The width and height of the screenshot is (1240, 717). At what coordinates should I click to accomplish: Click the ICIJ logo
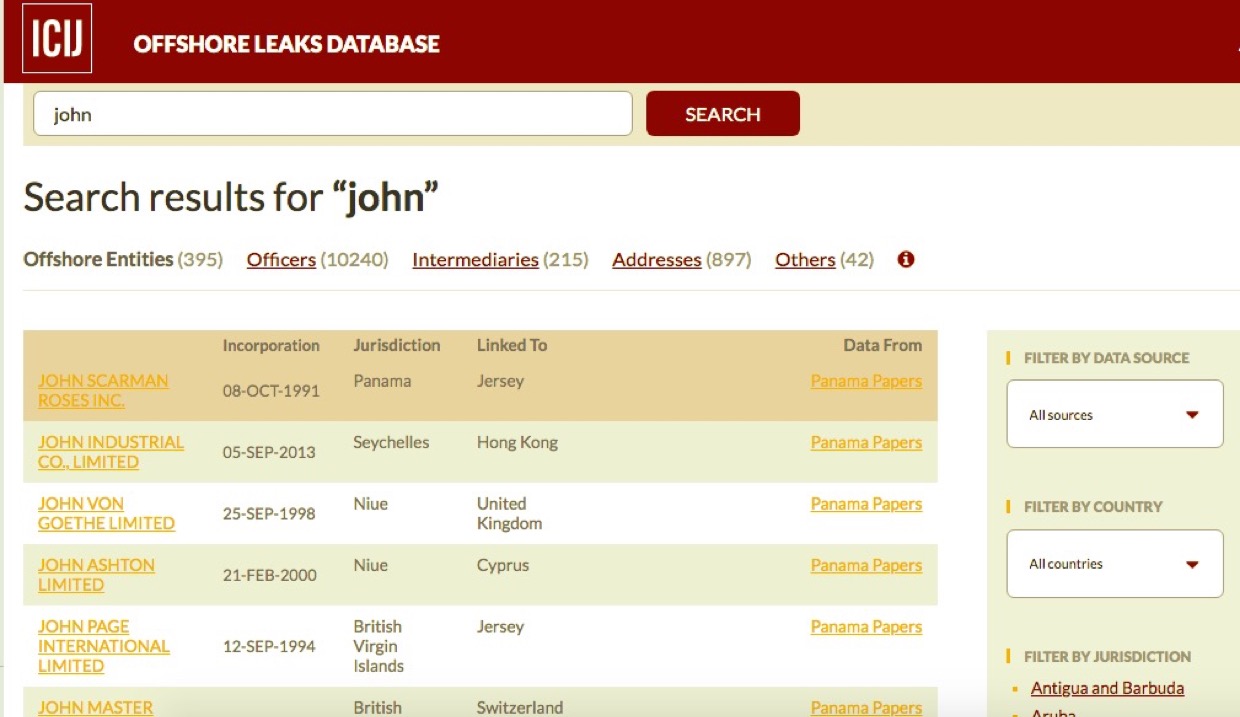click(x=56, y=39)
